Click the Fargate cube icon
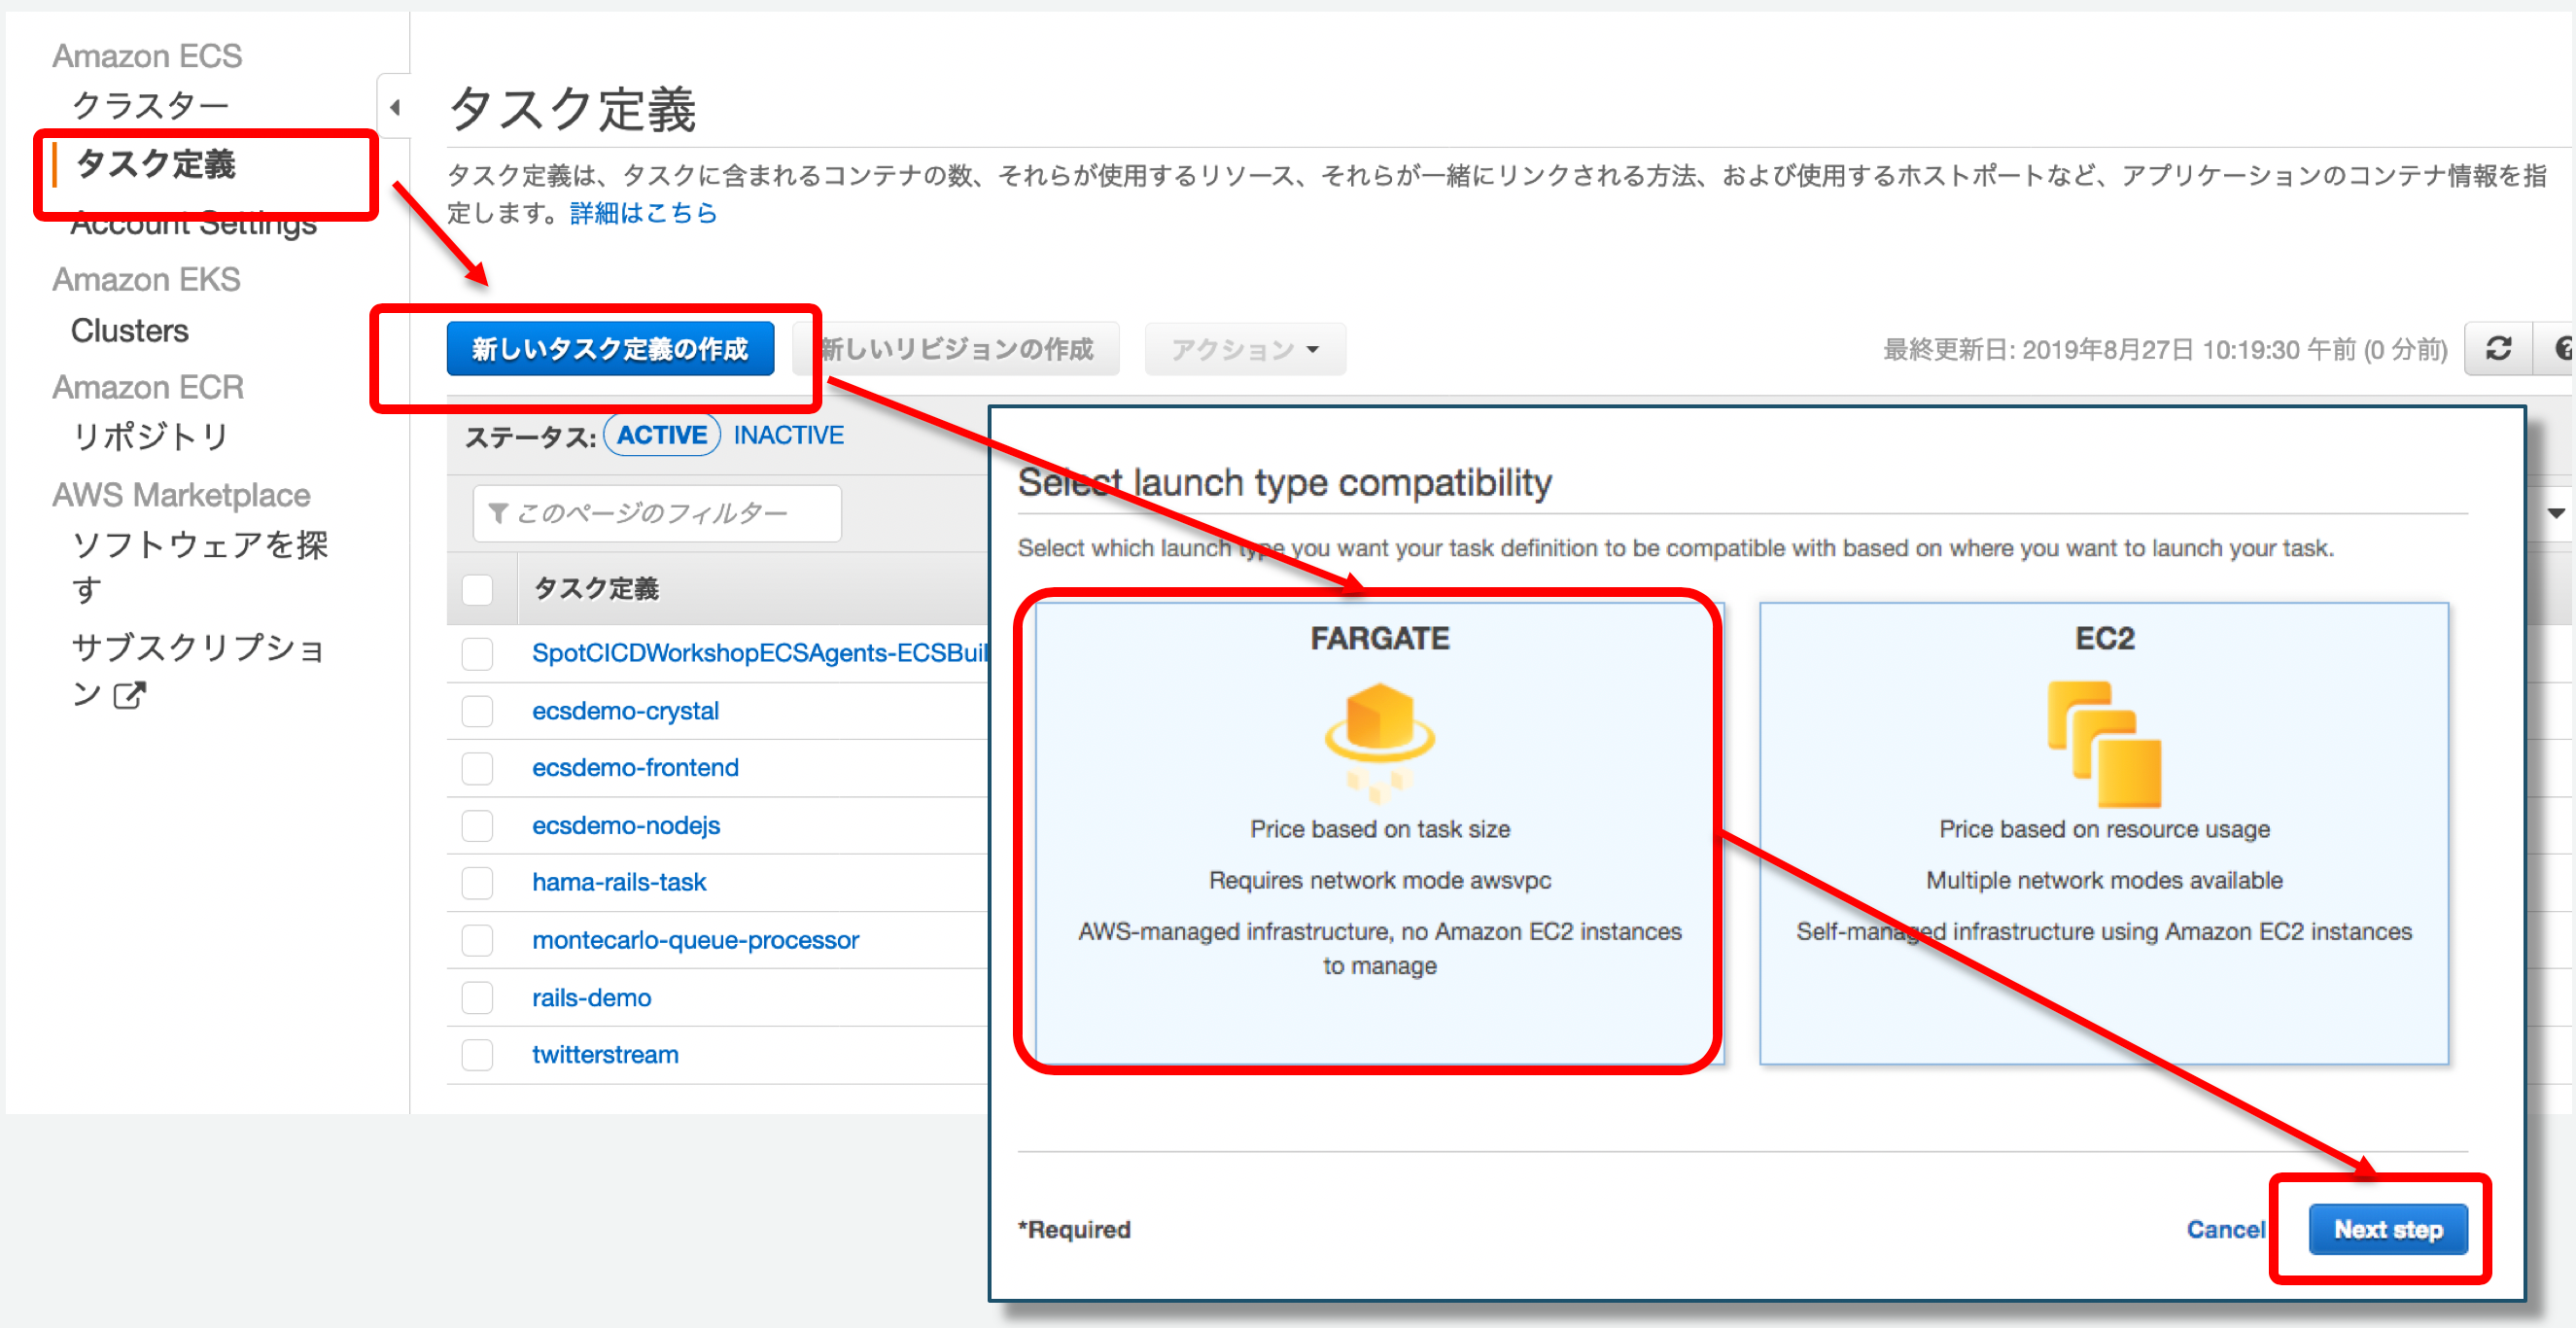 point(1379,742)
